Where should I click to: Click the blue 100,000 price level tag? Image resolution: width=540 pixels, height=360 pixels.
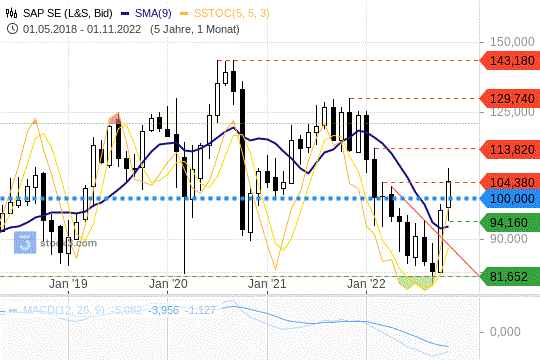510,199
